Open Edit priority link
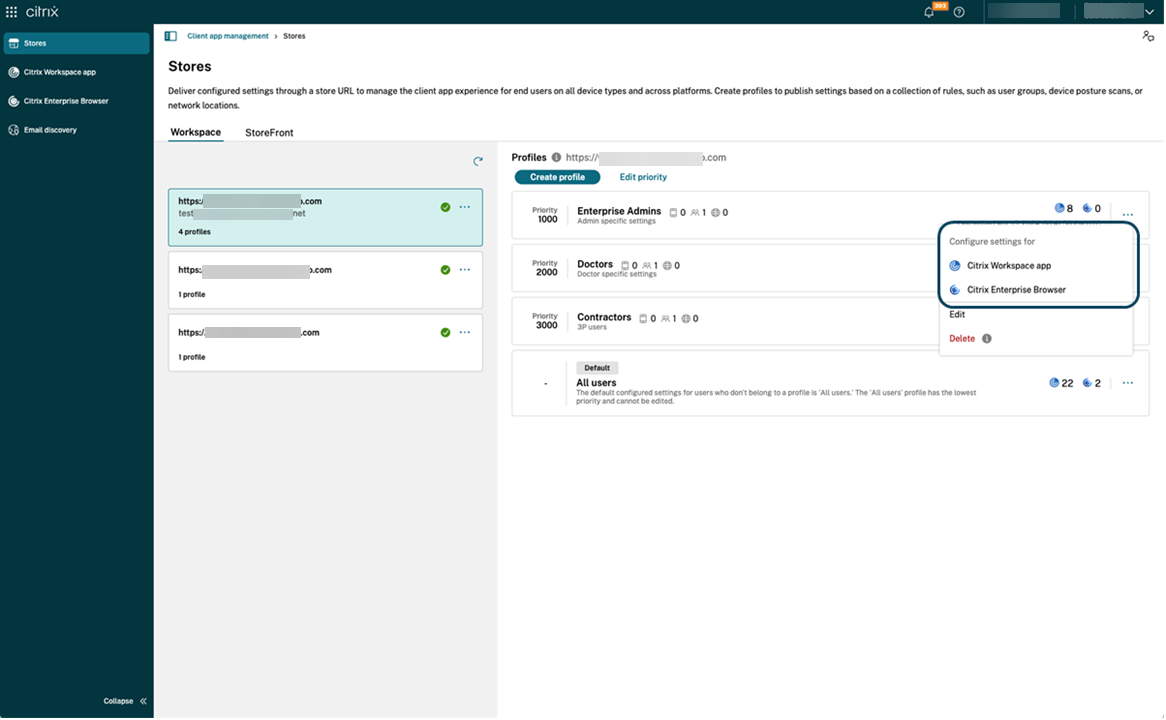 click(643, 177)
